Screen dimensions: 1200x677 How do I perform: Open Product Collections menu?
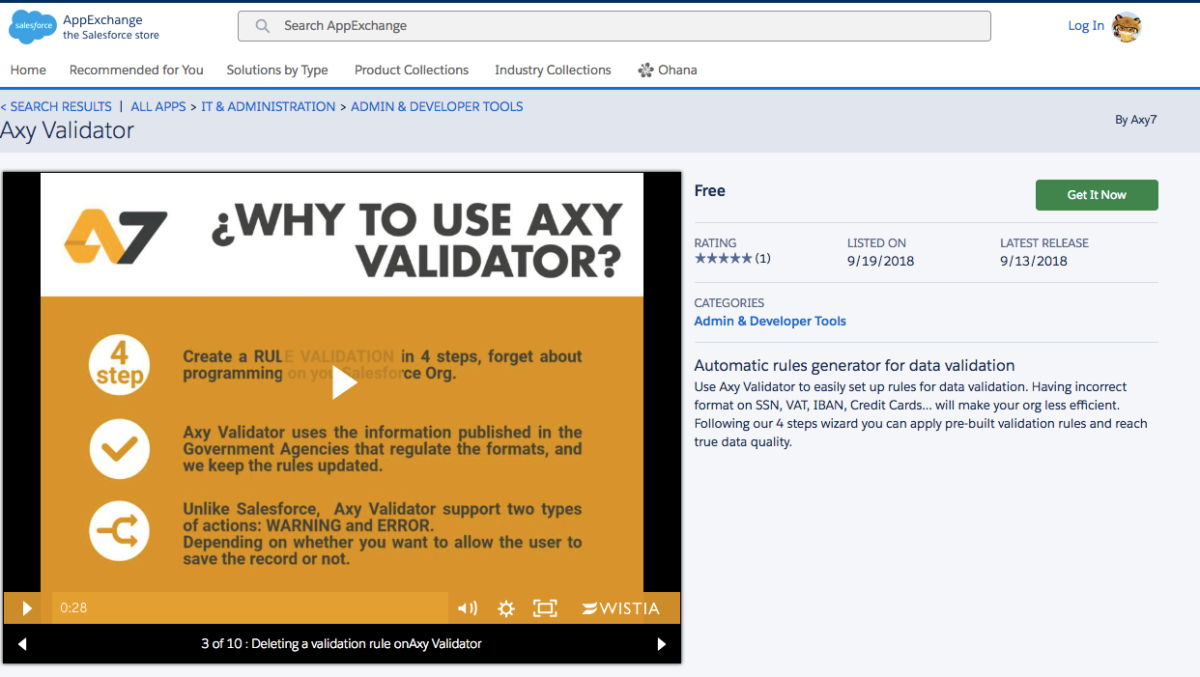(411, 70)
